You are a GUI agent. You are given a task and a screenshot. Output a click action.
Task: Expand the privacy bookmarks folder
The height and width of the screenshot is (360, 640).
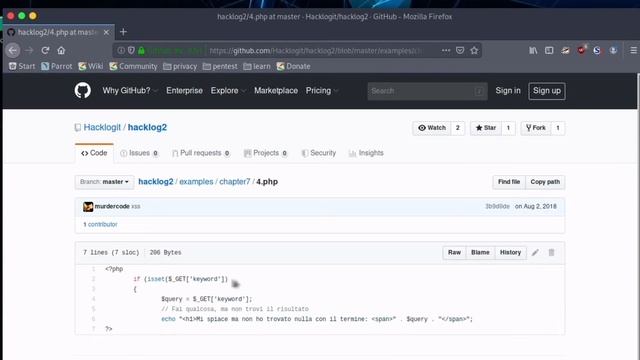[180, 66]
